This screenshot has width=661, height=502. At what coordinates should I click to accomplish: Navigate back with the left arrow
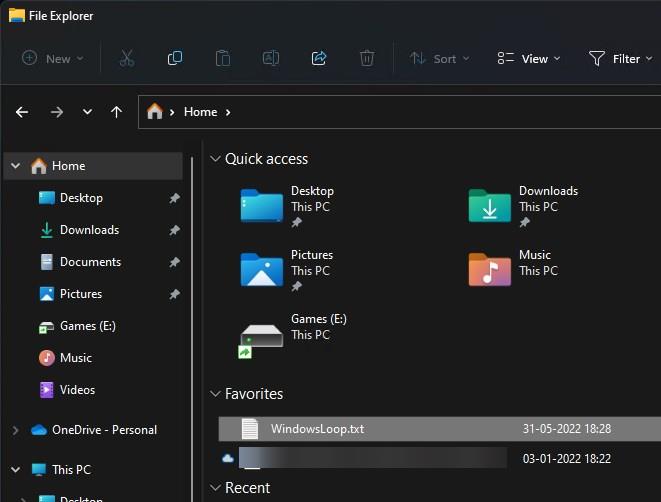click(22, 112)
